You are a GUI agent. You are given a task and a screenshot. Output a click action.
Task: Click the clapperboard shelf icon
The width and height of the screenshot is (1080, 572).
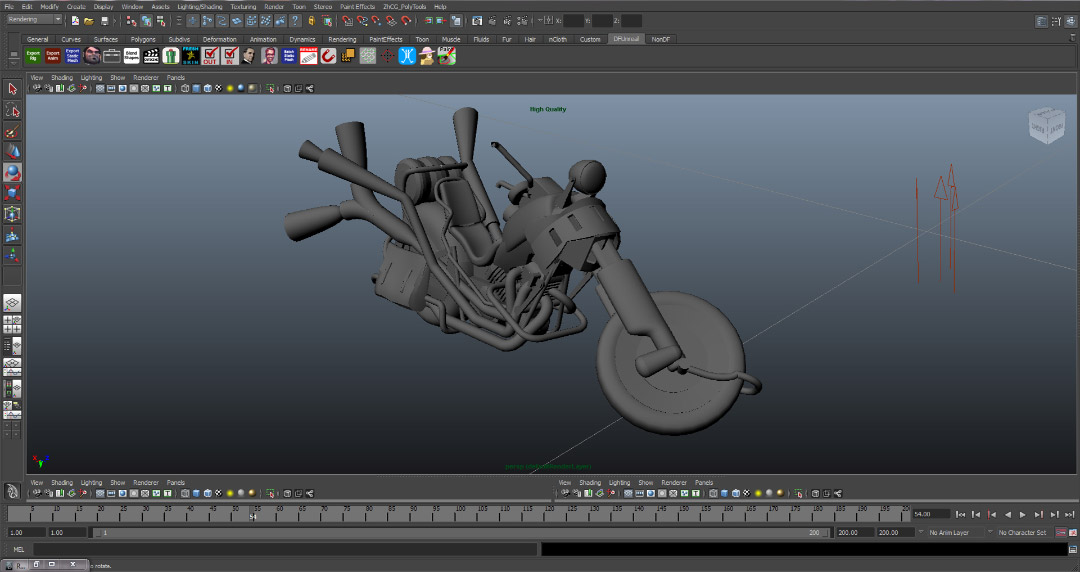click(x=151, y=56)
